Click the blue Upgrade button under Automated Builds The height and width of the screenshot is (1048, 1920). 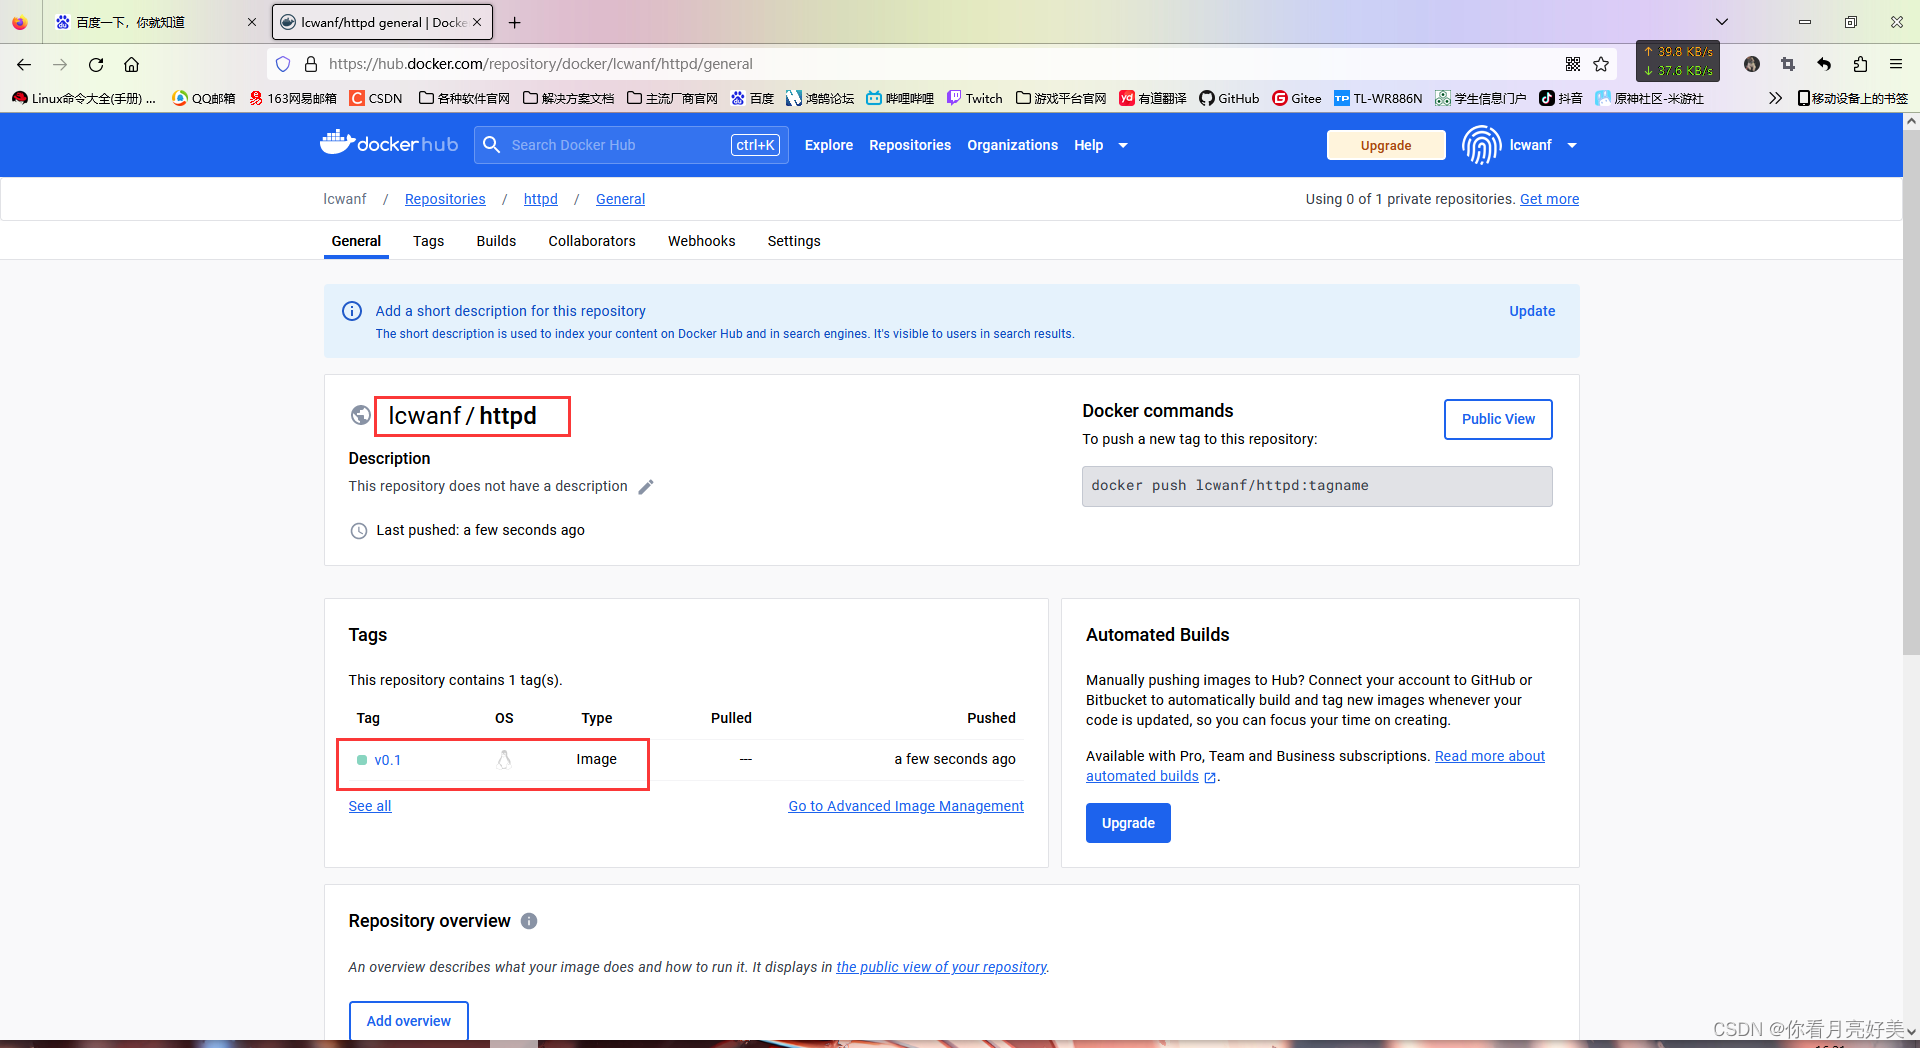1128,823
